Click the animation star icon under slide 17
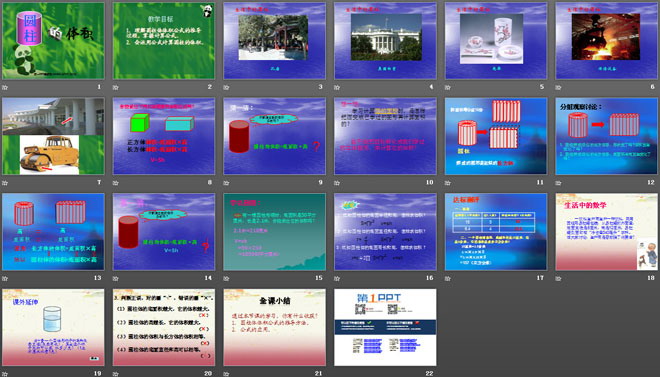Screen dimensions: 660x377 pyautogui.click(x=448, y=278)
